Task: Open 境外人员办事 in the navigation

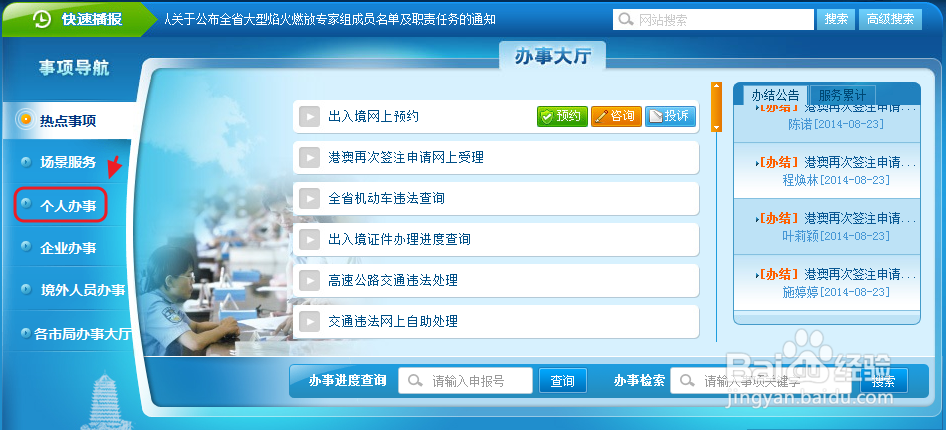Action: 83,289
